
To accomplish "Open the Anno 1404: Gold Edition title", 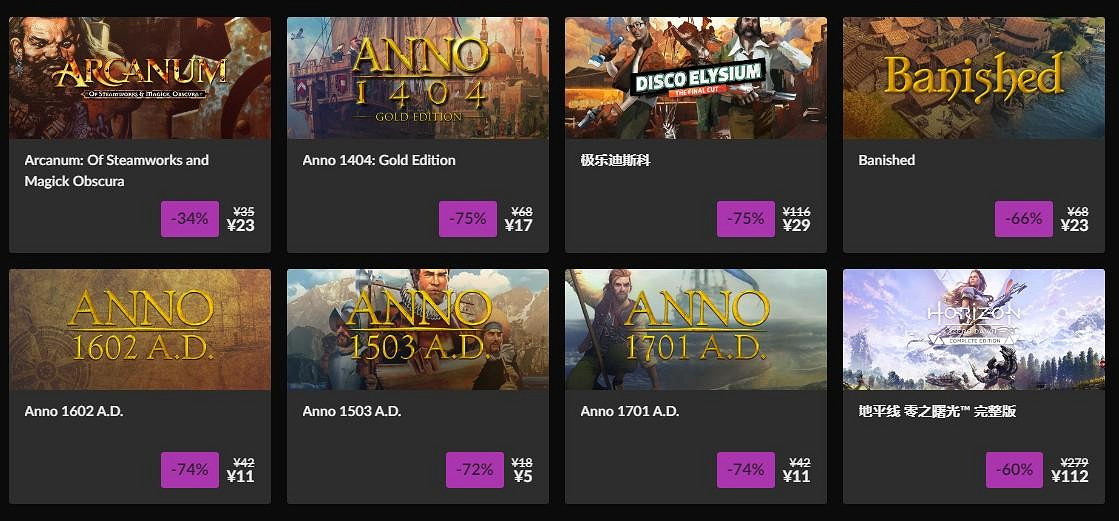I will [x=379, y=160].
